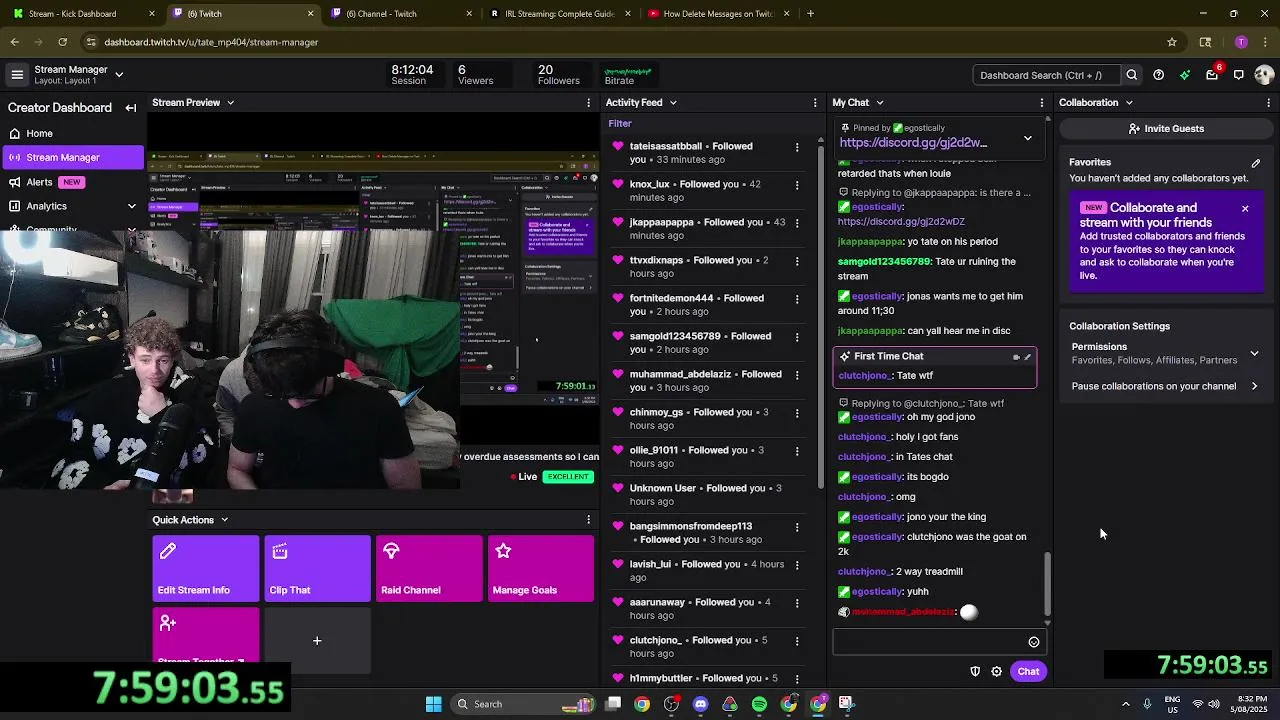Screen dimensions: 1280x720
Task: Expand the My Chat title dropdown
Action: click(x=880, y=103)
